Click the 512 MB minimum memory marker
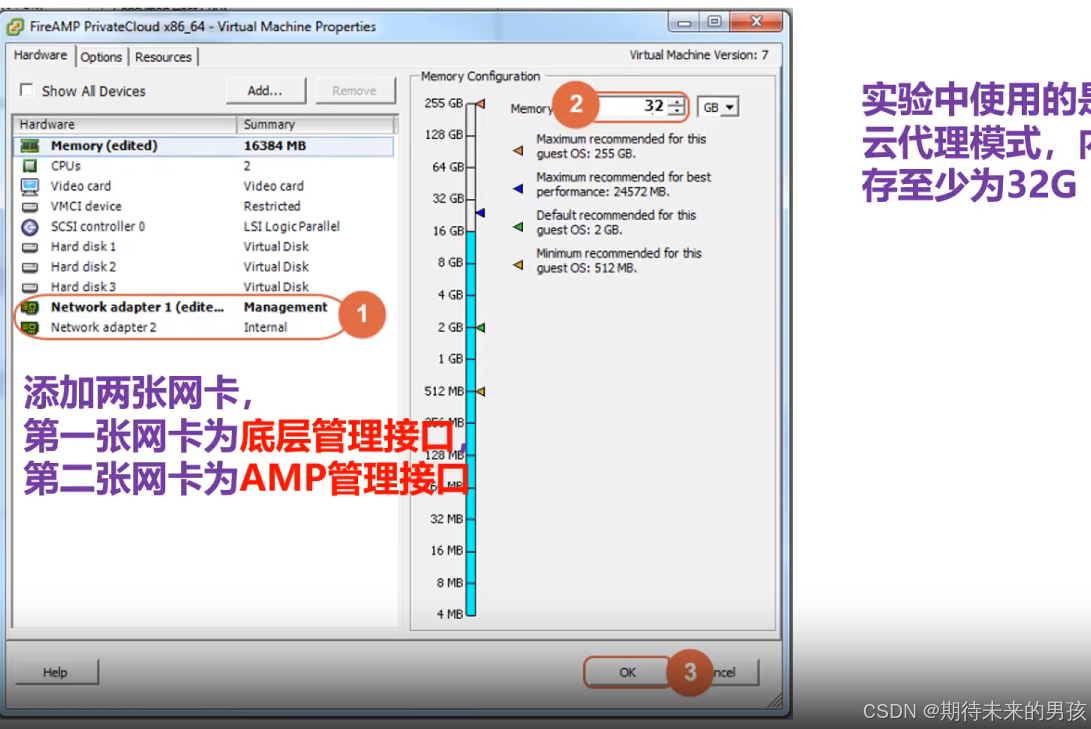This screenshot has width=1091, height=729. click(x=480, y=392)
